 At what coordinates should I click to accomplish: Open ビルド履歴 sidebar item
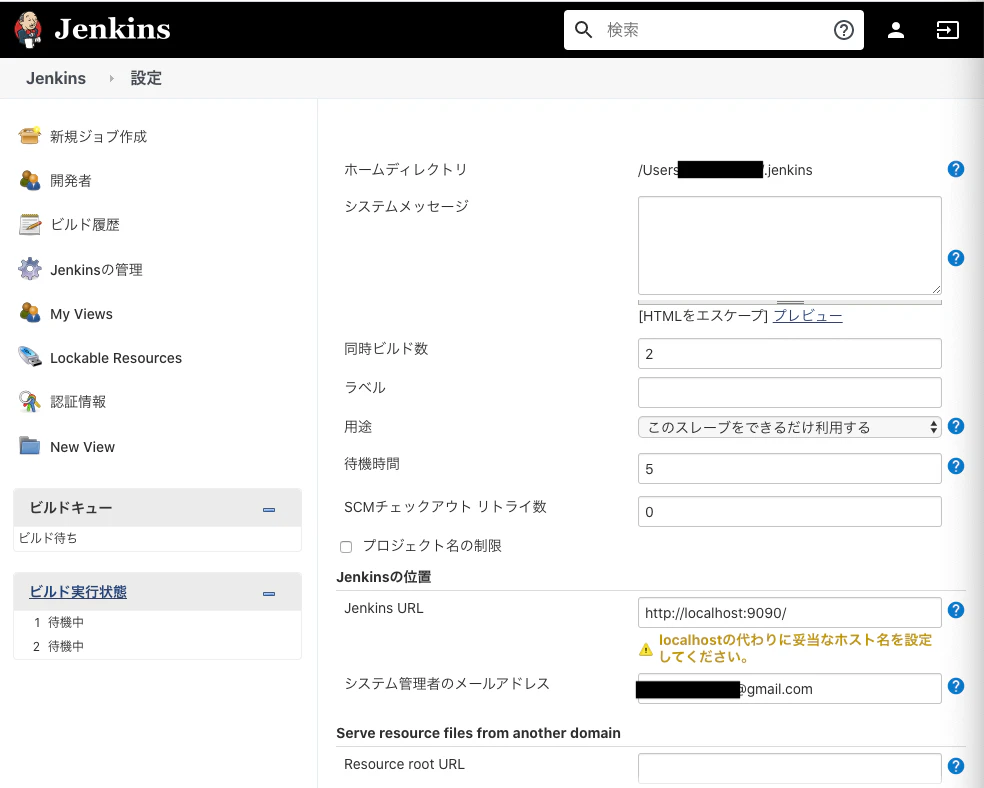[x=85, y=225]
